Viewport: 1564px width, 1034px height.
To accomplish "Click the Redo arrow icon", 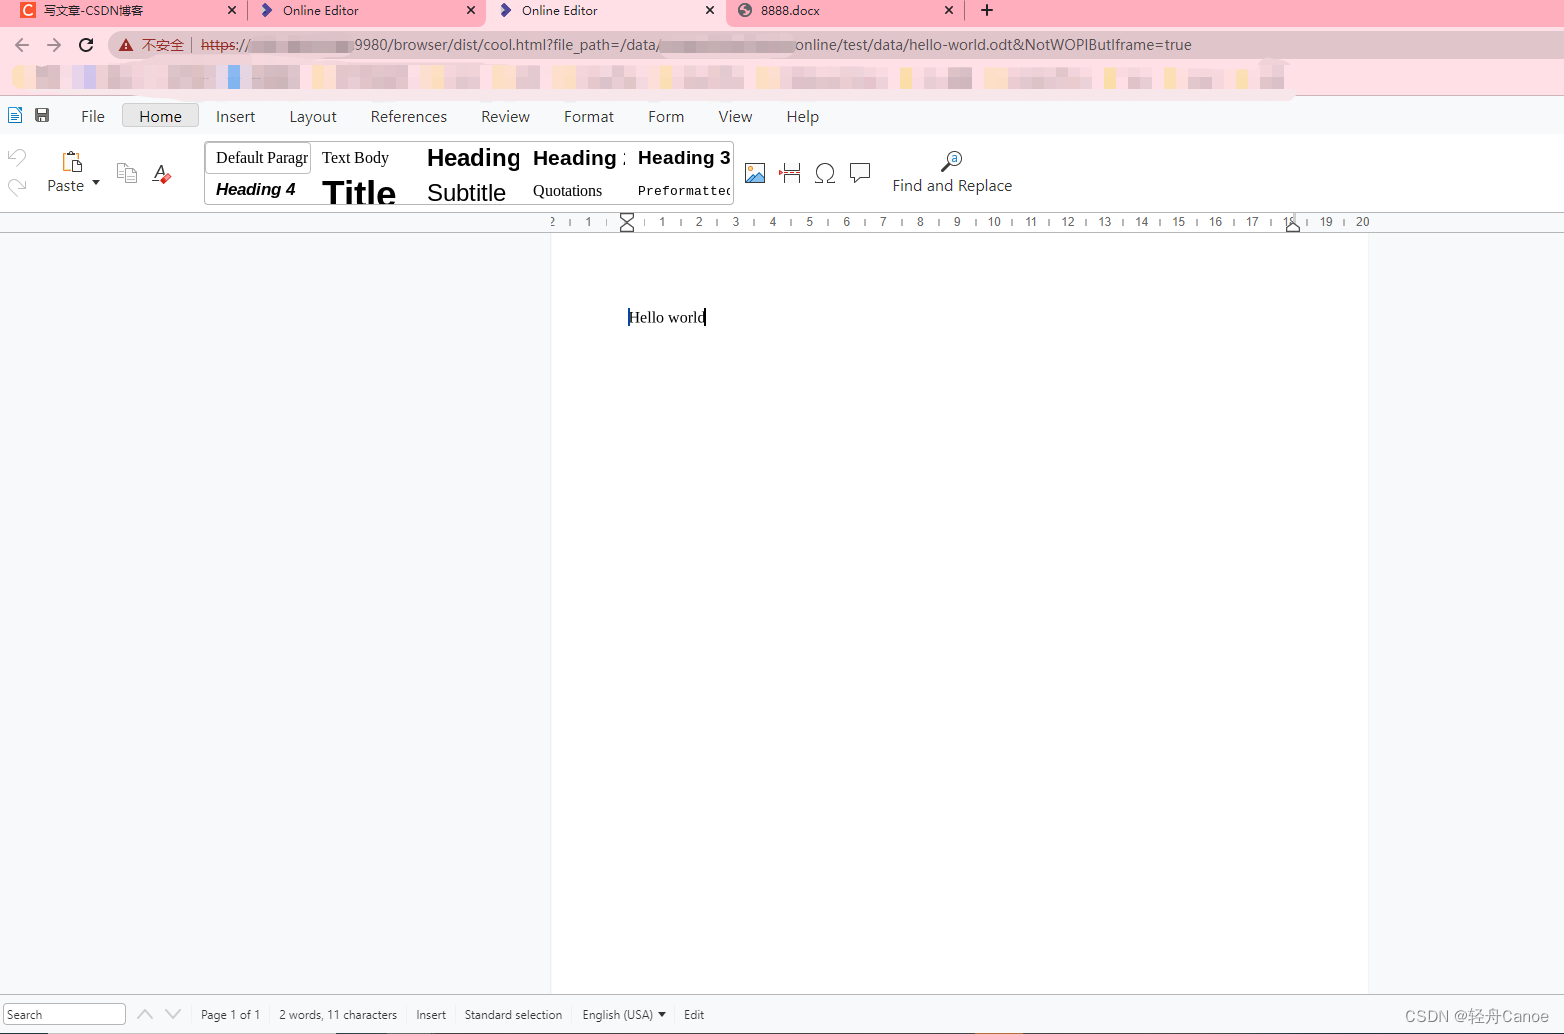I will click(x=17, y=186).
